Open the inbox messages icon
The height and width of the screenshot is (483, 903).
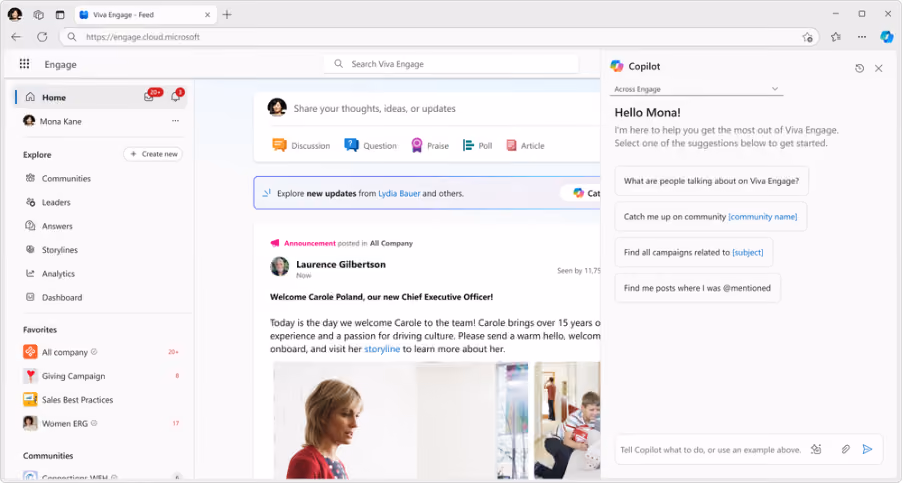pos(149,97)
